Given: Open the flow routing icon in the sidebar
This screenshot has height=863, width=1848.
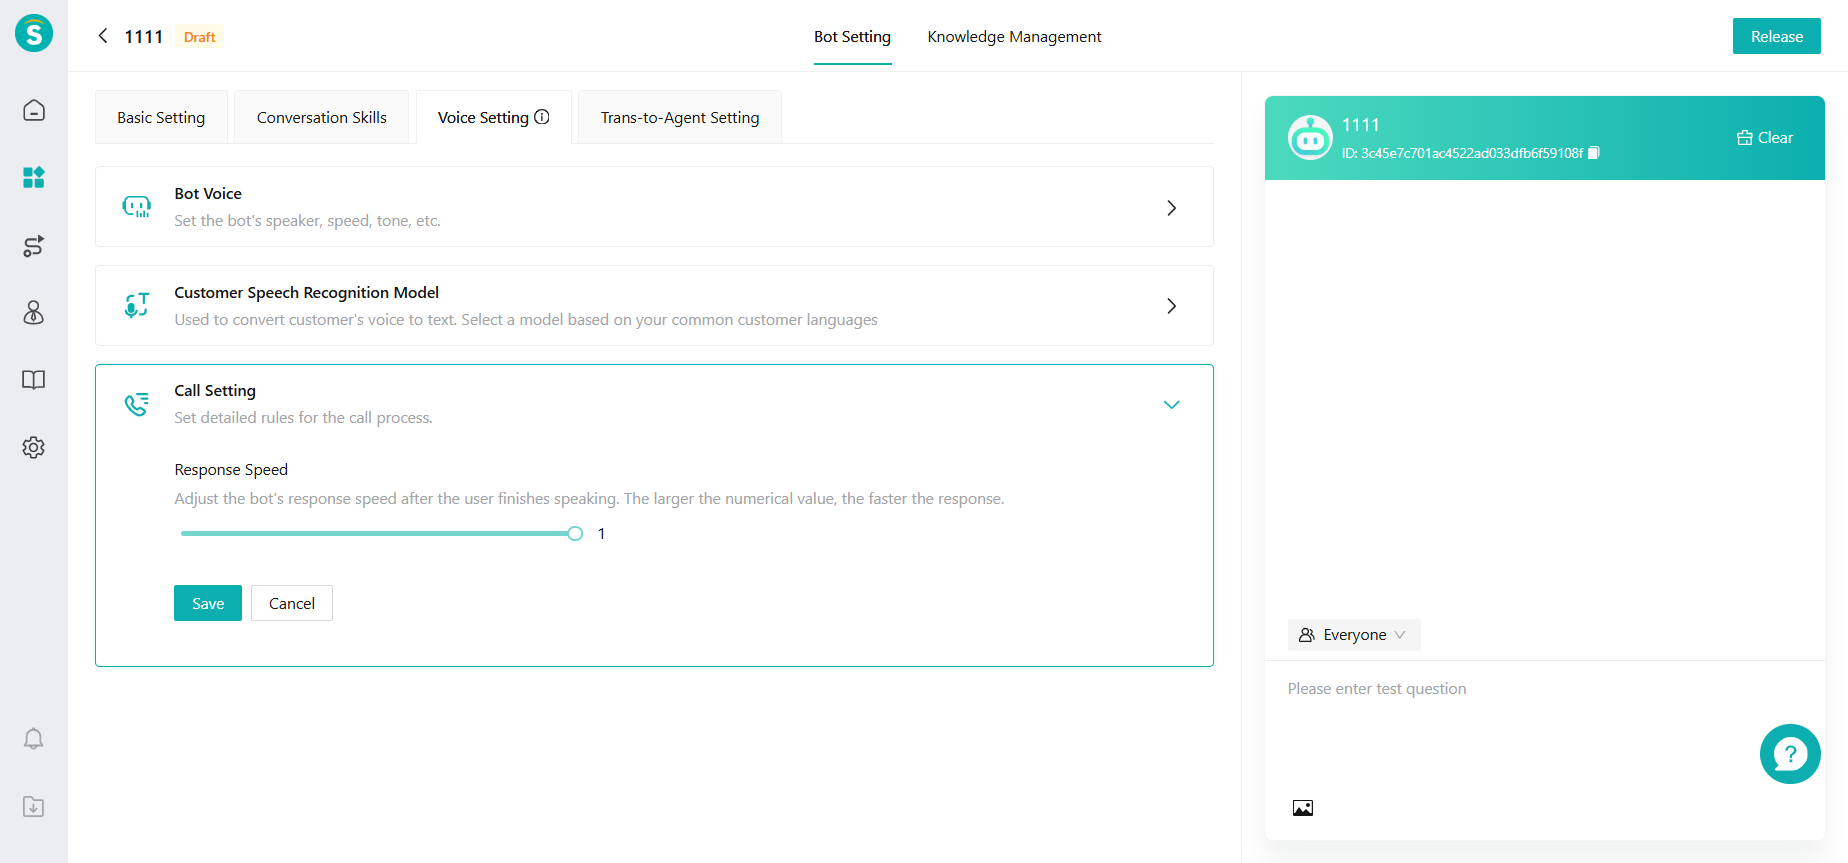Looking at the screenshot, I should tap(34, 246).
